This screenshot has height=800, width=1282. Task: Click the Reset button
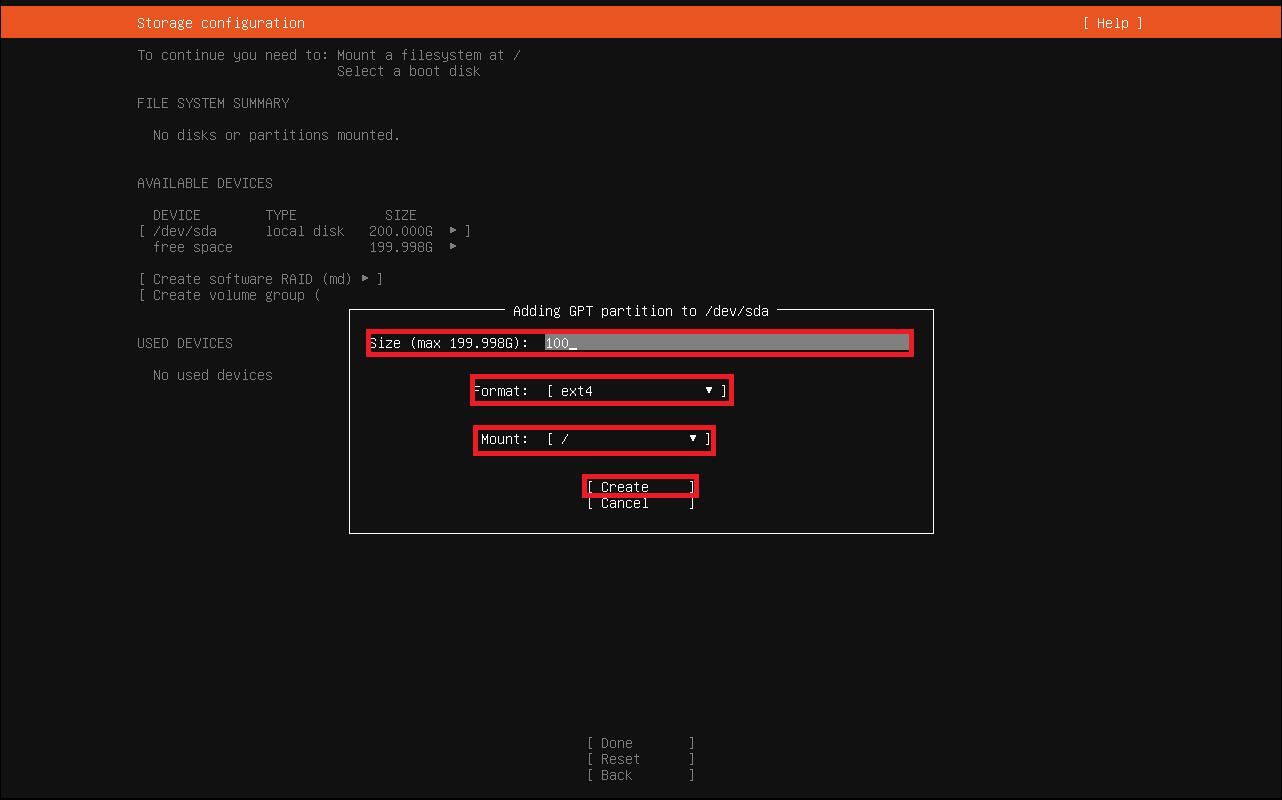pyautogui.click(x=640, y=759)
